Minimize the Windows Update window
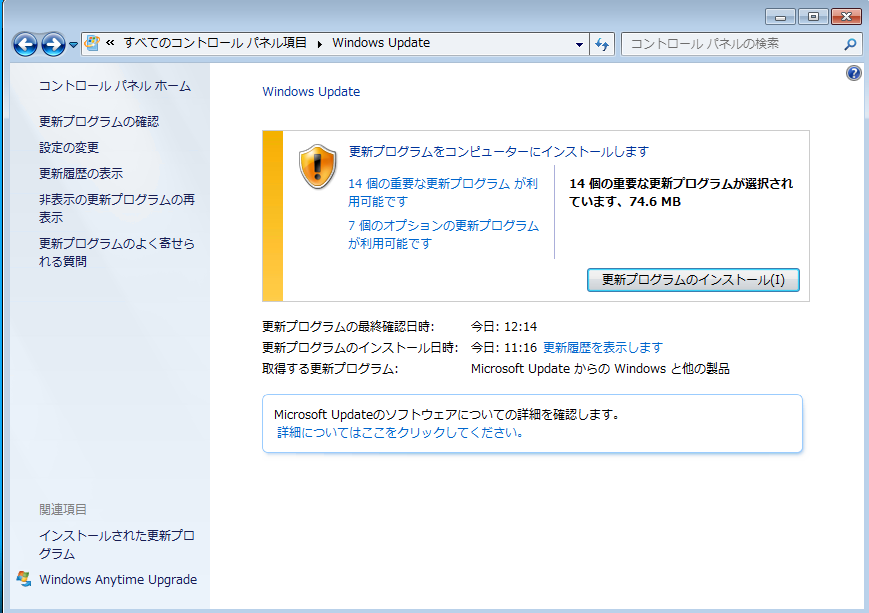This screenshot has height=613, width=869. pyautogui.click(x=780, y=17)
